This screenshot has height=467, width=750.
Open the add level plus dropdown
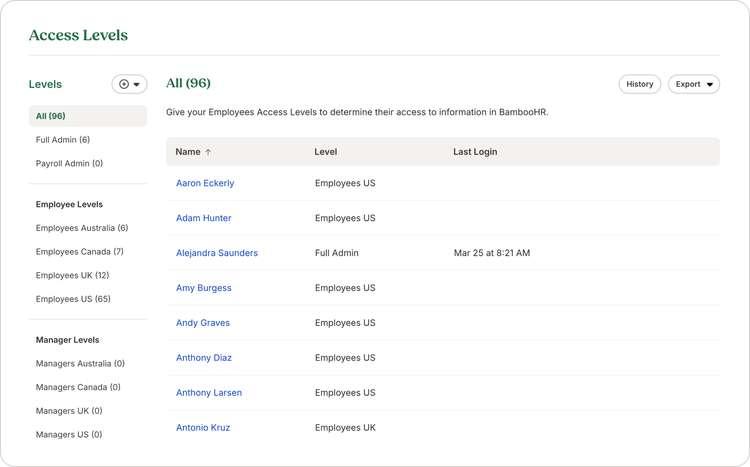click(129, 84)
